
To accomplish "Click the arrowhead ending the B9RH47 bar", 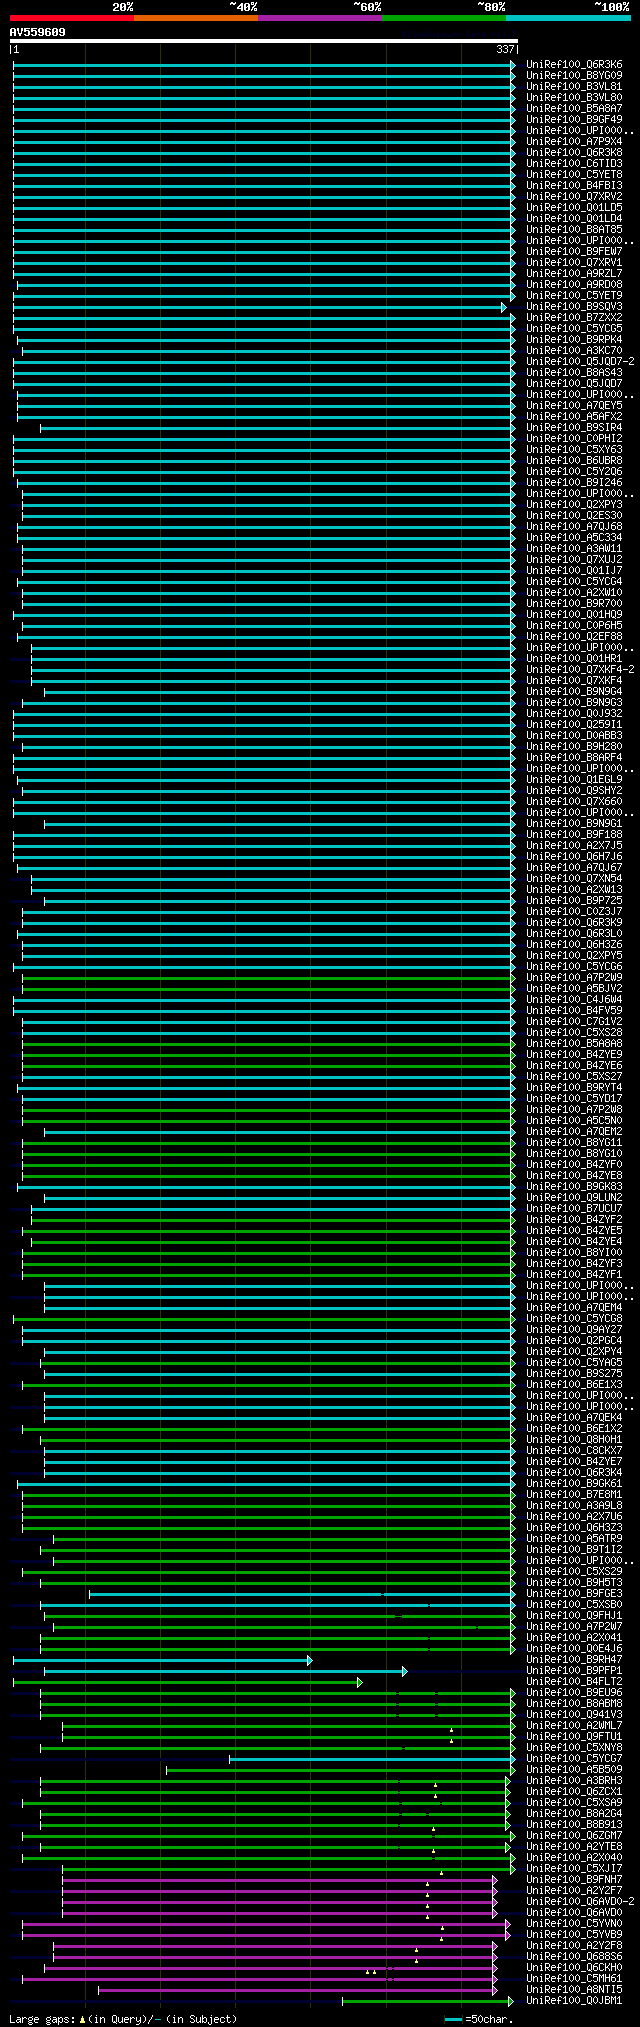I will tap(309, 1660).
